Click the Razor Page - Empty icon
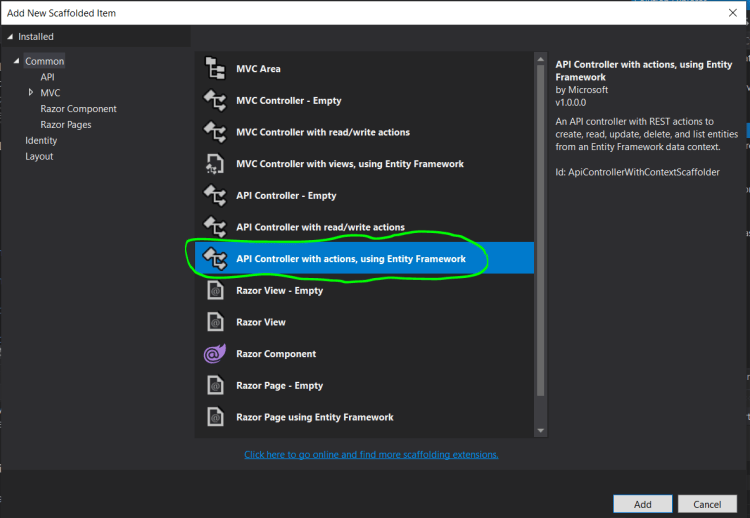 pyautogui.click(x=215, y=385)
